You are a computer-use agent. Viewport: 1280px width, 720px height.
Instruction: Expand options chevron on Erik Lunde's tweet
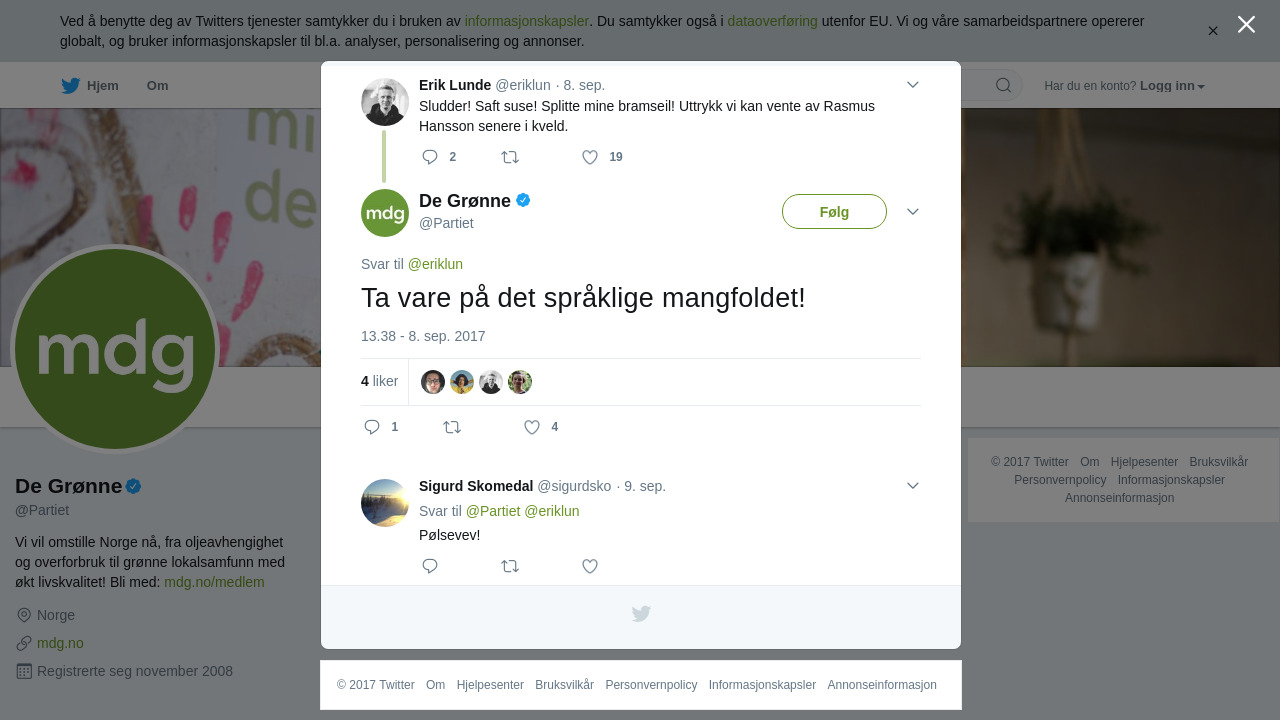tap(913, 85)
